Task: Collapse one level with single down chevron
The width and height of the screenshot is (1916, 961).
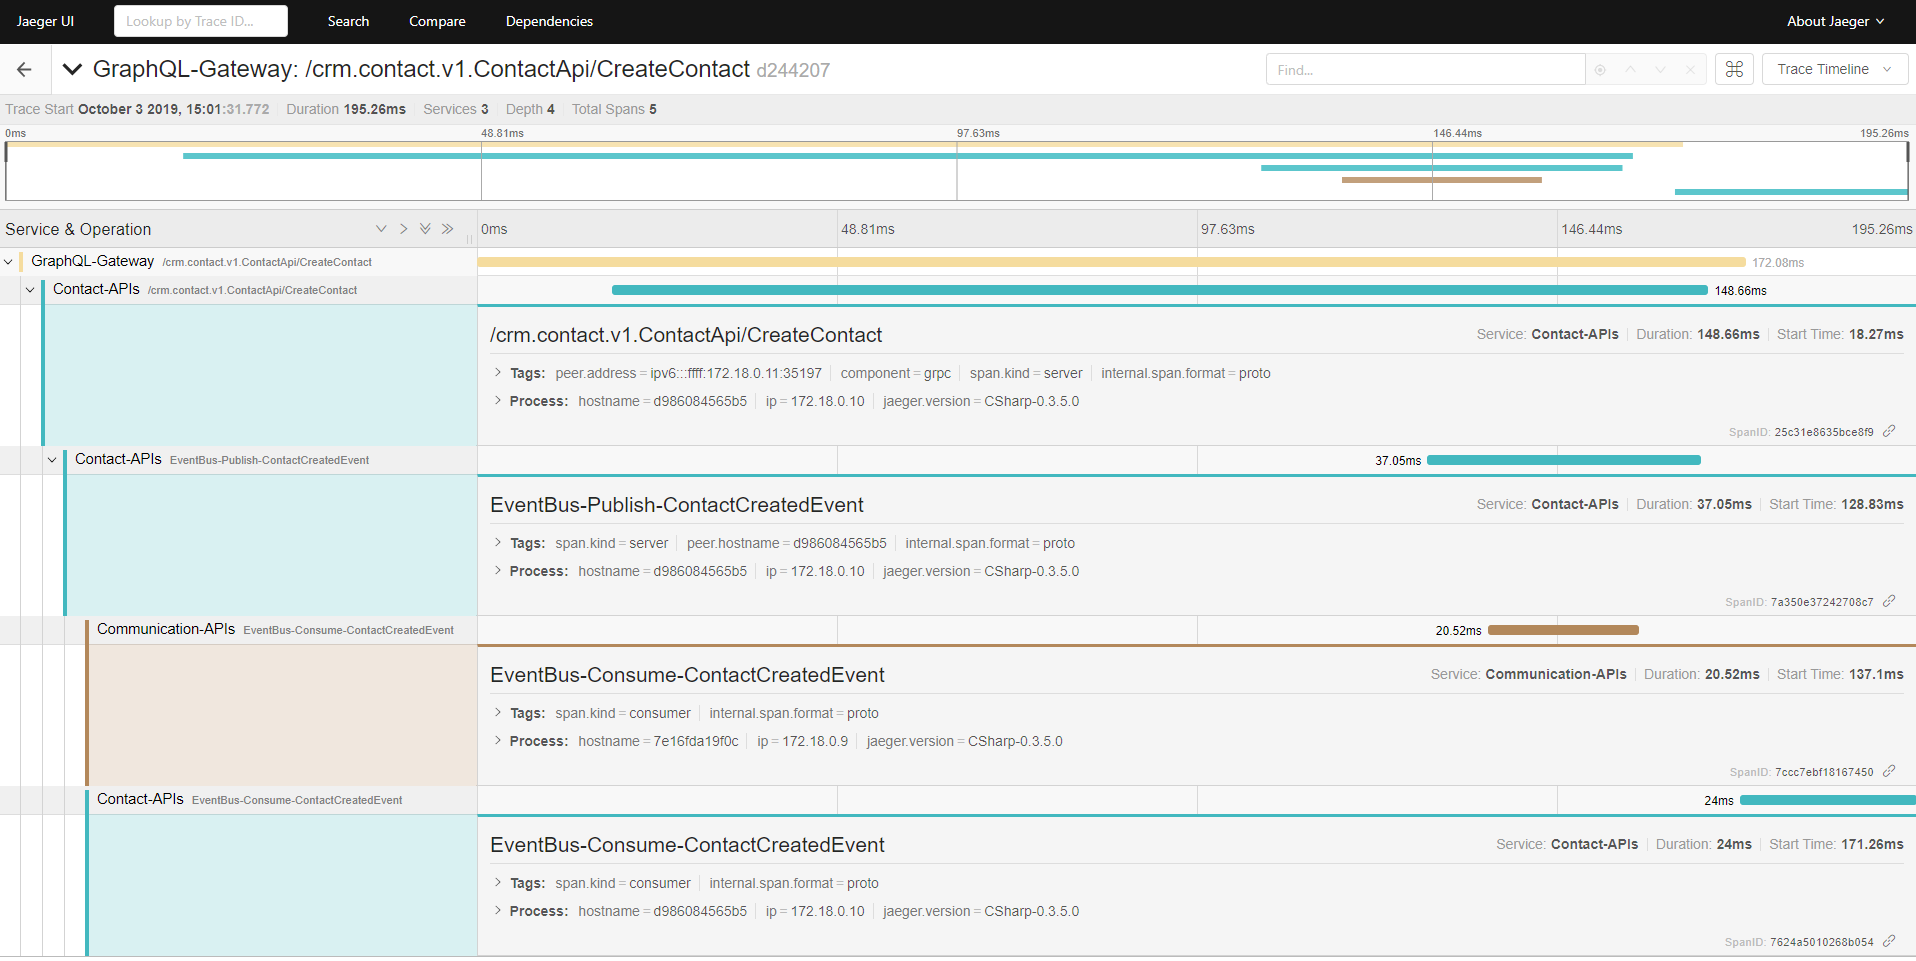Action: (381, 229)
